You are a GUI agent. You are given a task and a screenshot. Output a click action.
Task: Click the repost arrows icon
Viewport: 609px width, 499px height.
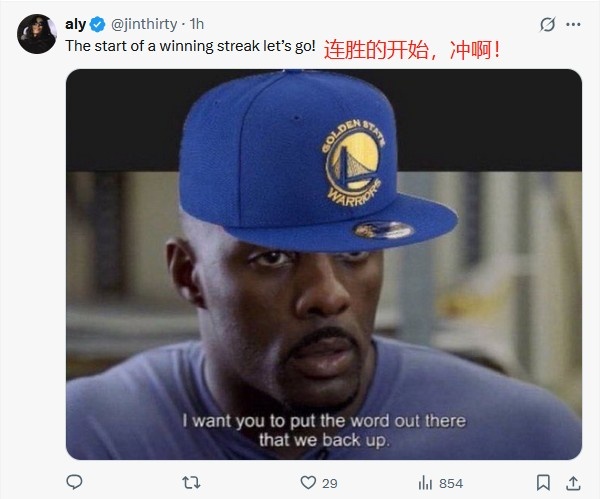pyautogui.click(x=191, y=483)
